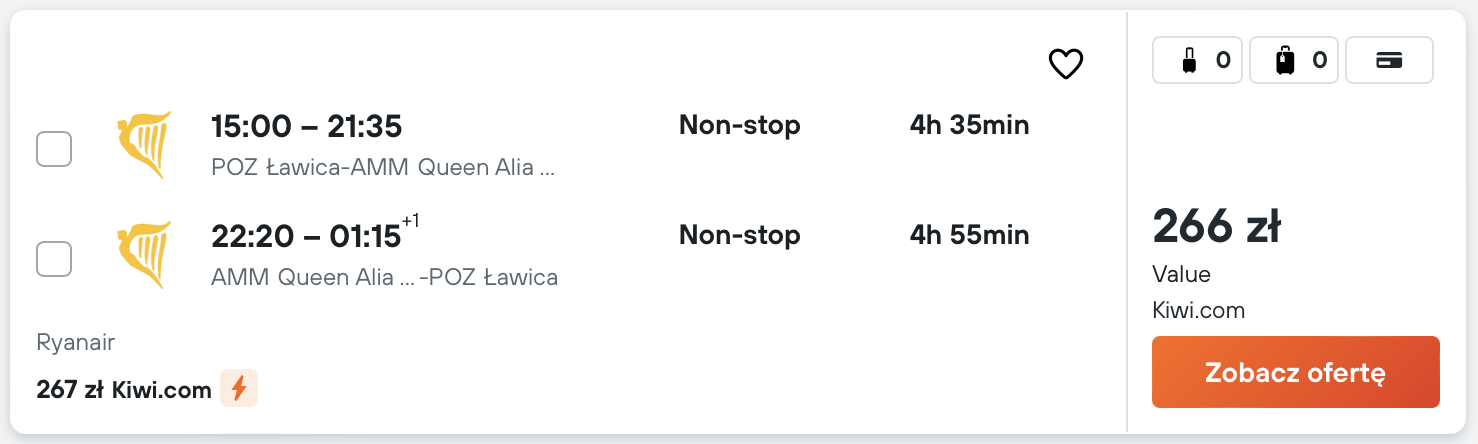Image resolution: width=1478 pixels, height=444 pixels.
Task: Click the AMM Queen Alia-POZ Ławica route
Action: 384,277
